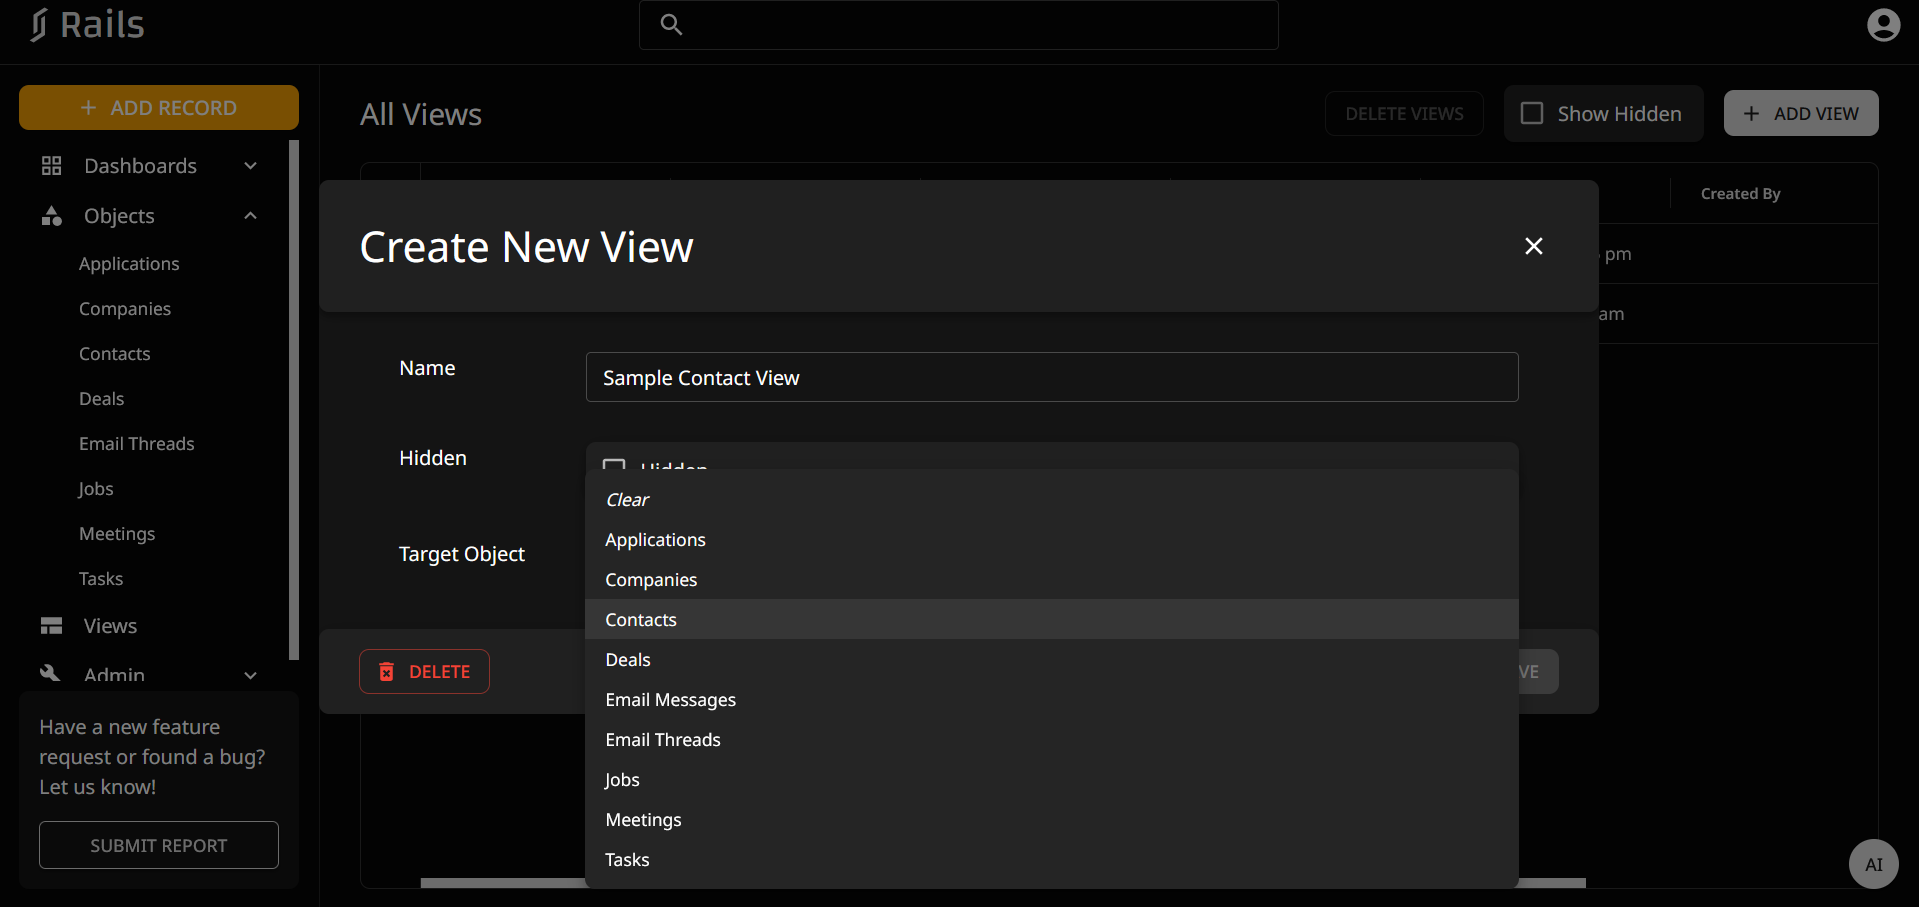Click the red DELETE button
The image size is (1919, 907).
coord(424,672)
